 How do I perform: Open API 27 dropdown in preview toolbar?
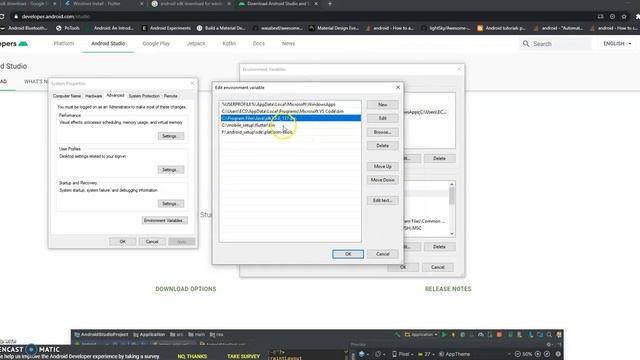[x=426, y=354]
